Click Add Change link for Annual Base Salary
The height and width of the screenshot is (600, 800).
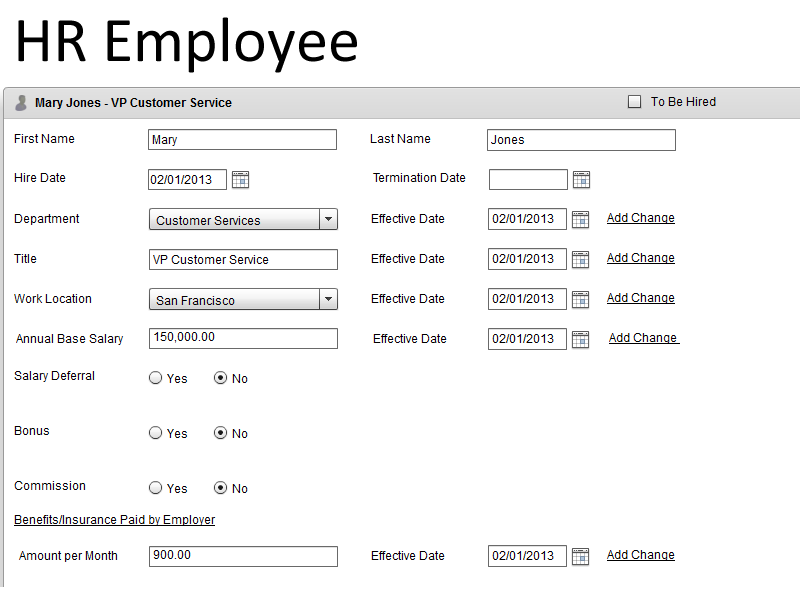[x=643, y=338]
